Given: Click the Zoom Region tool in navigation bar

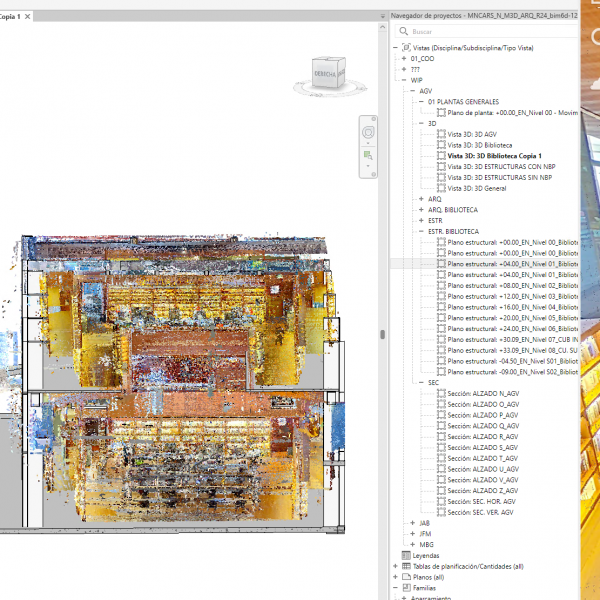Looking at the screenshot, I should pos(368,154).
